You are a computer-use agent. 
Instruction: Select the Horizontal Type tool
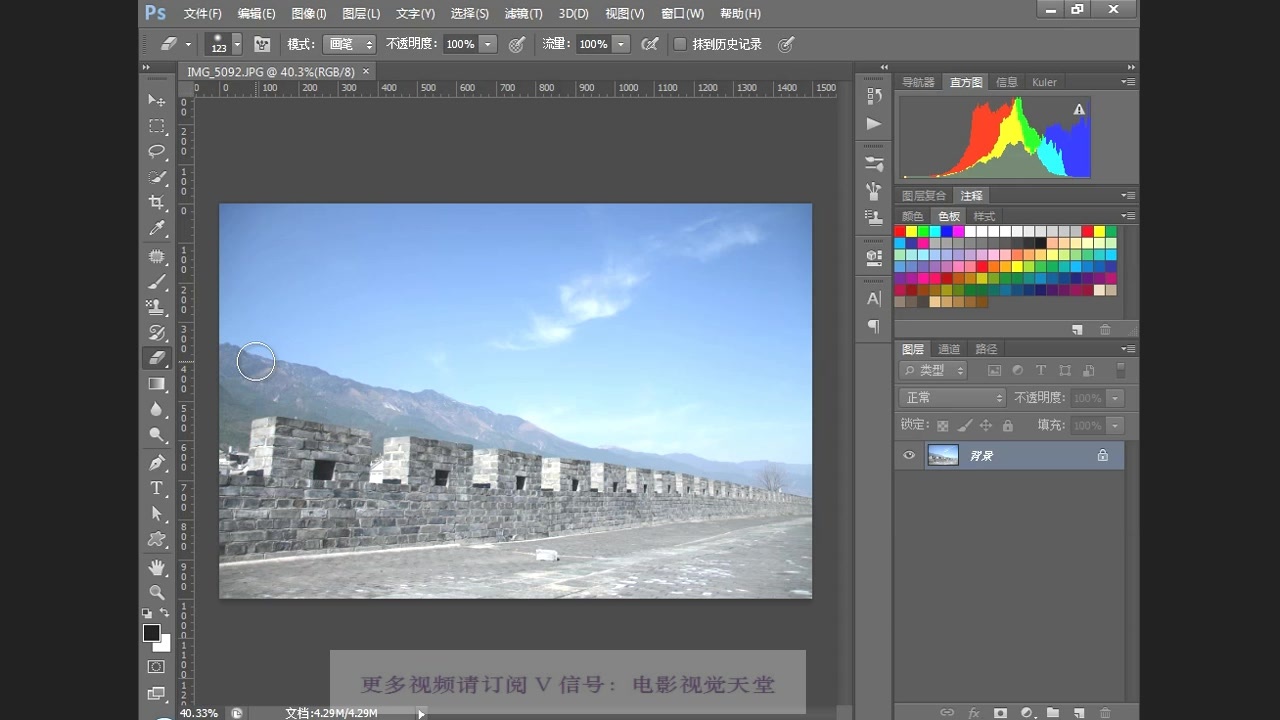[x=157, y=488]
